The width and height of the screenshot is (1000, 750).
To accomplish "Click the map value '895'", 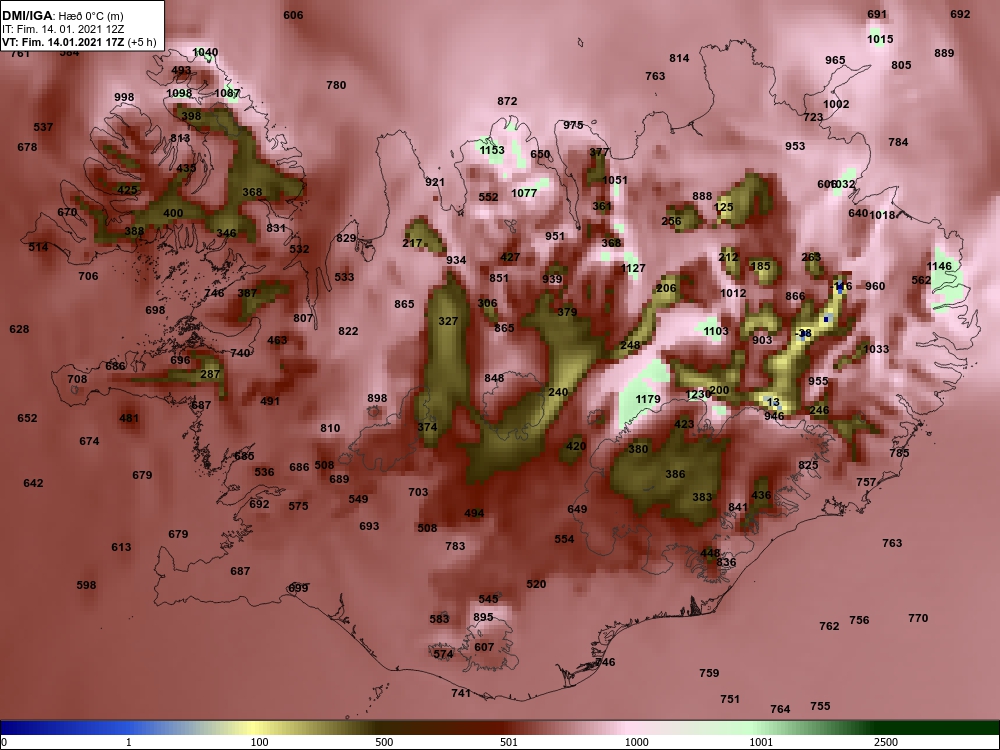I will pyautogui.click(x=483, y=617).
